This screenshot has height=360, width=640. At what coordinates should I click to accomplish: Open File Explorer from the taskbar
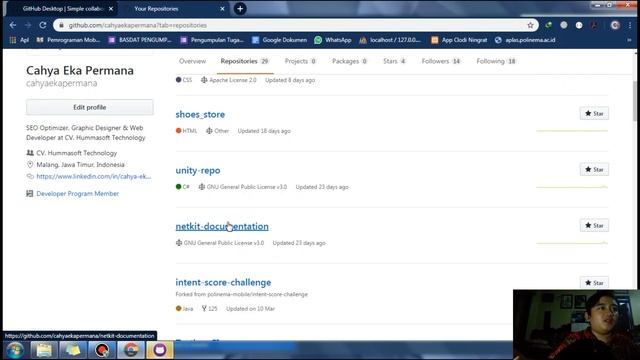click(44, 350)
